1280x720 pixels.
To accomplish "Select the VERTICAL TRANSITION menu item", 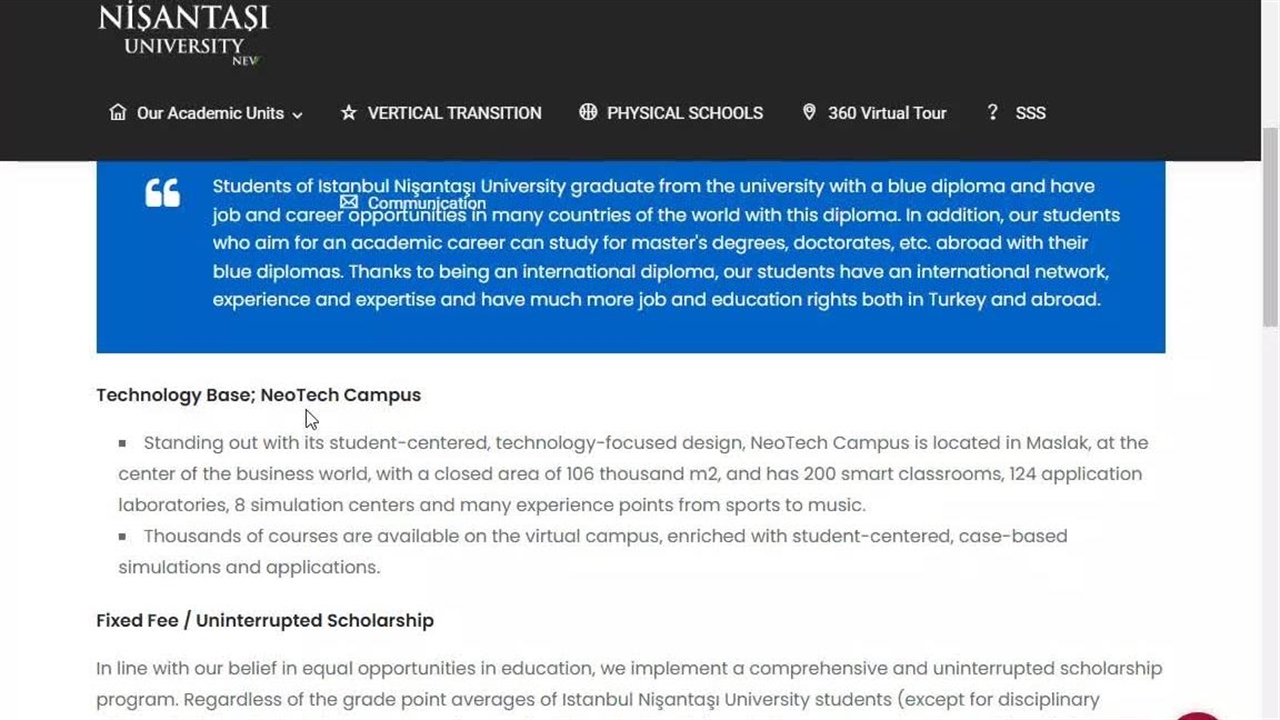I will [x=454, y=113].
